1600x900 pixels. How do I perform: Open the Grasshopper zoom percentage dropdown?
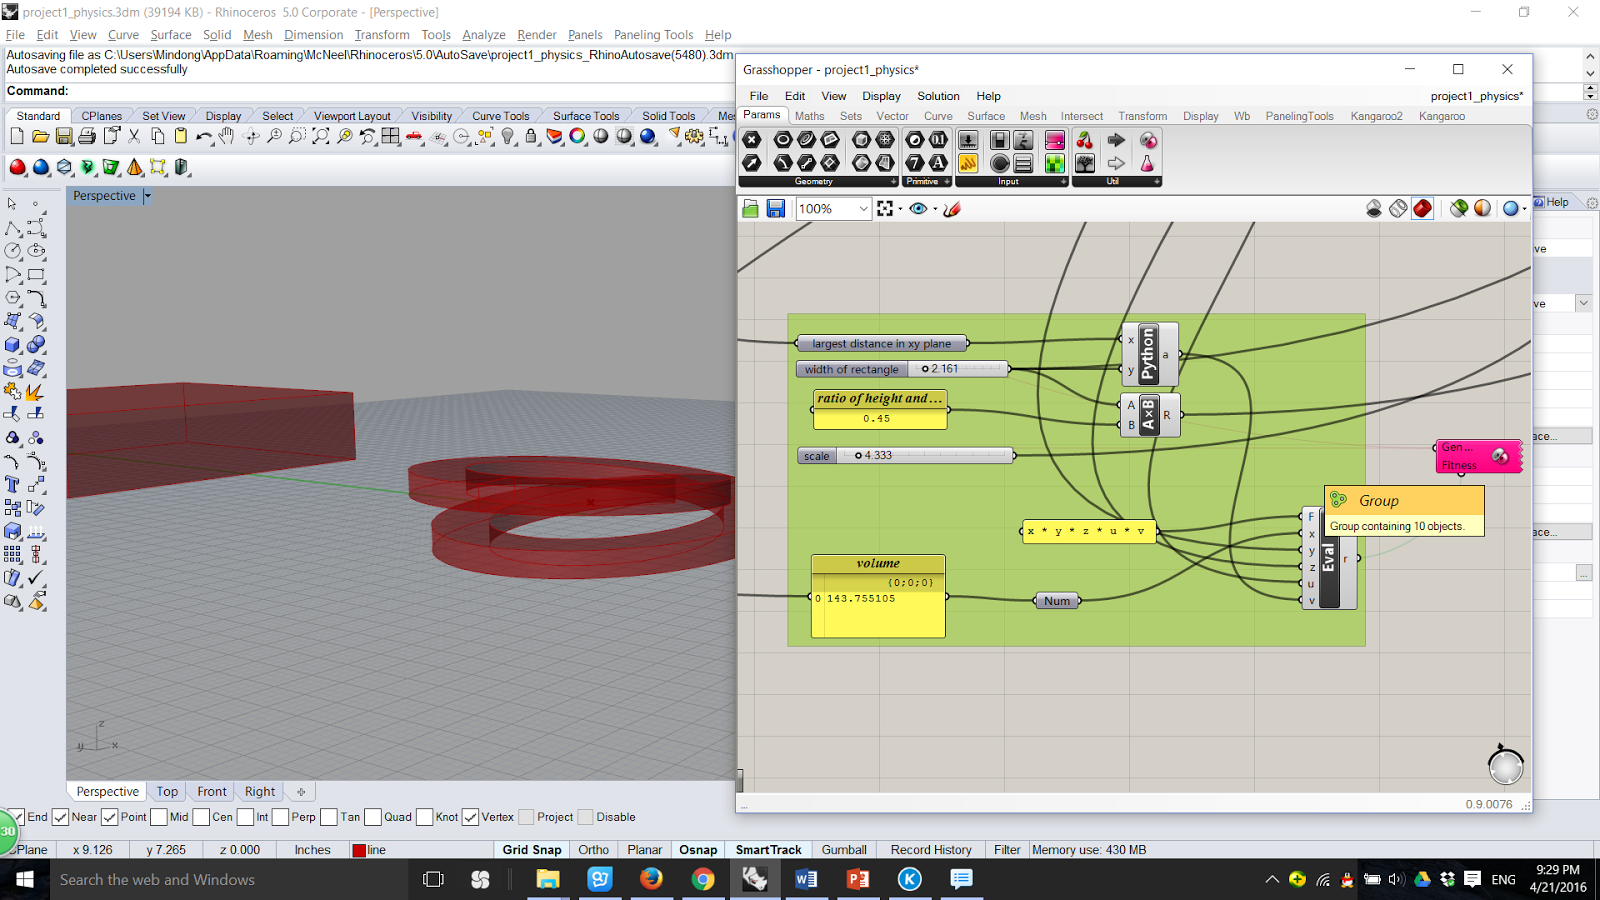click(x=862, y=209)
